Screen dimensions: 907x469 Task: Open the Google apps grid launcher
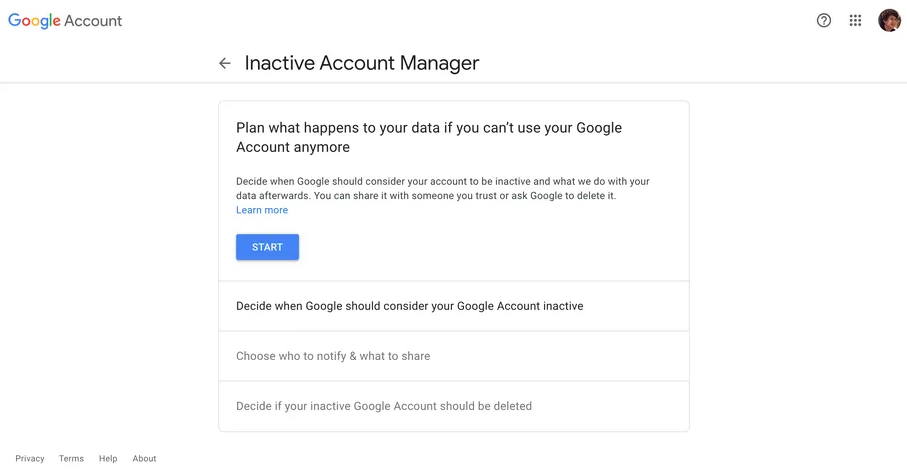click(855, 20)
